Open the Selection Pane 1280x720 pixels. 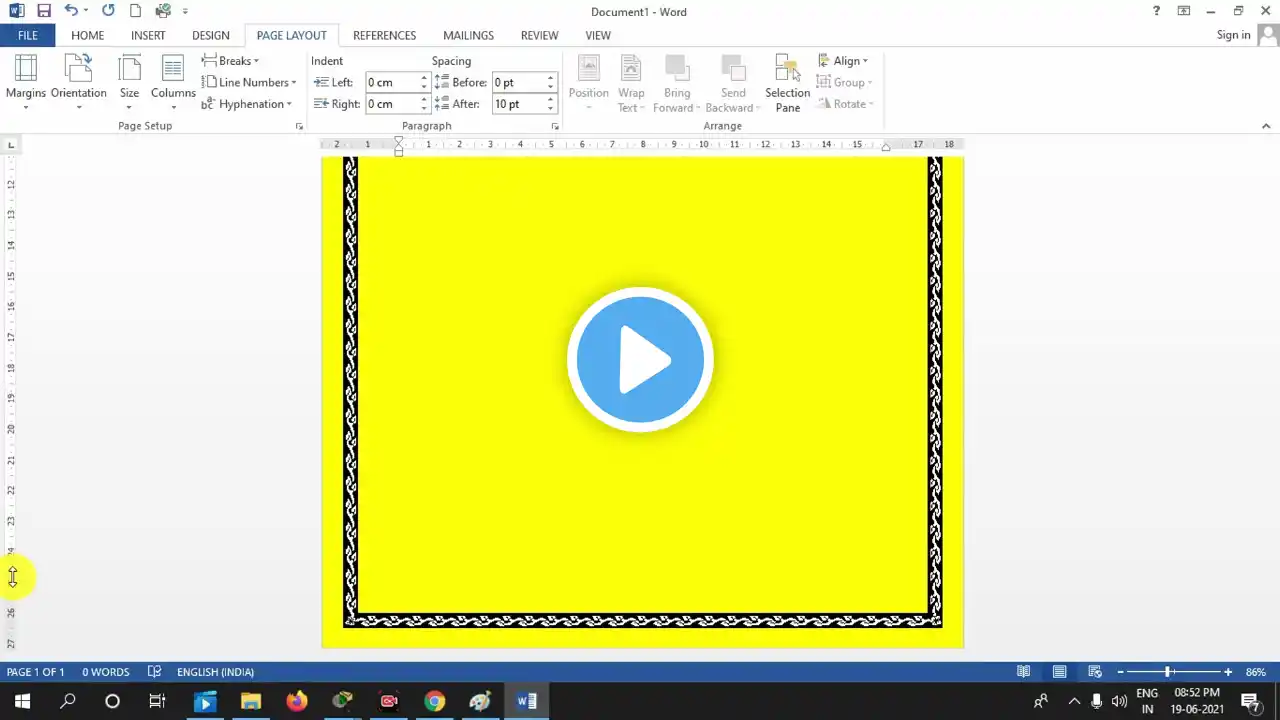coord(787,83)
